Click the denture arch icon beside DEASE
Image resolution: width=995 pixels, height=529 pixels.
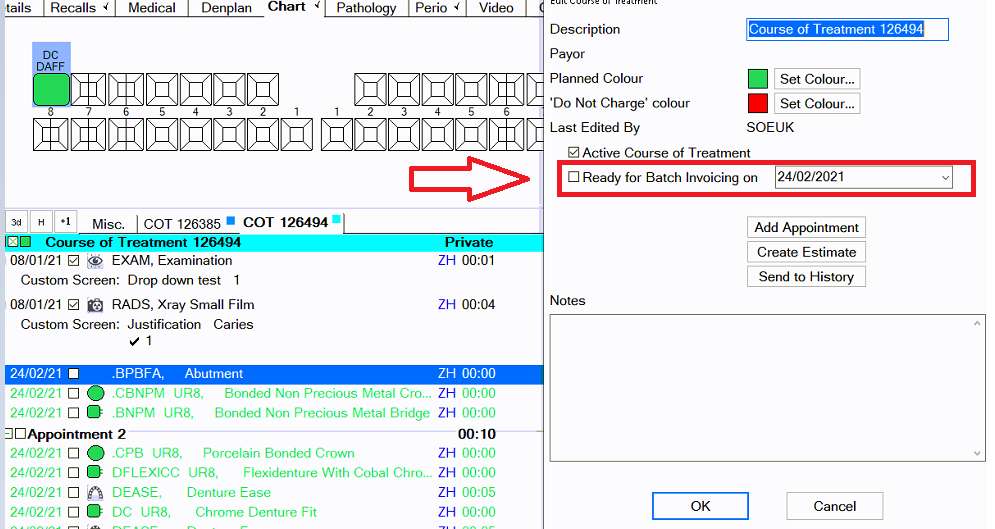96,493
